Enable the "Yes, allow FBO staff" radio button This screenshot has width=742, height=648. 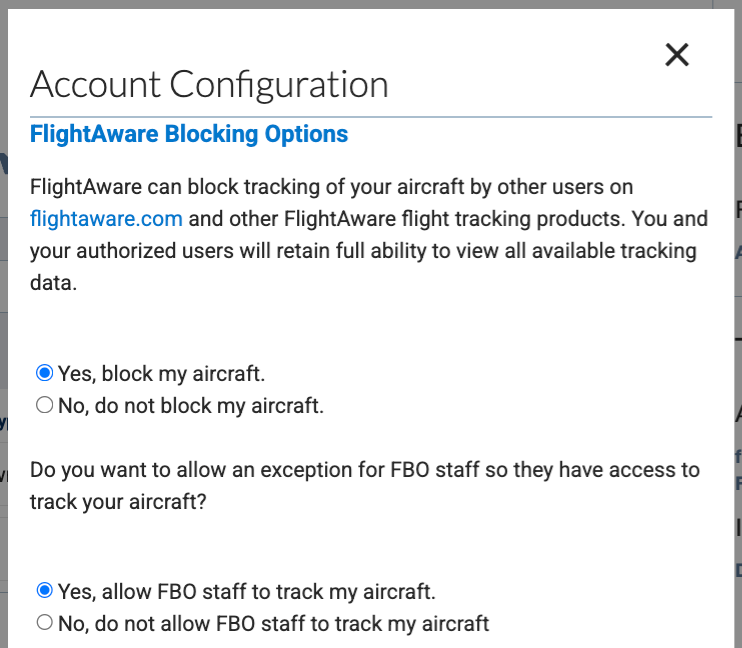[44, 590]
